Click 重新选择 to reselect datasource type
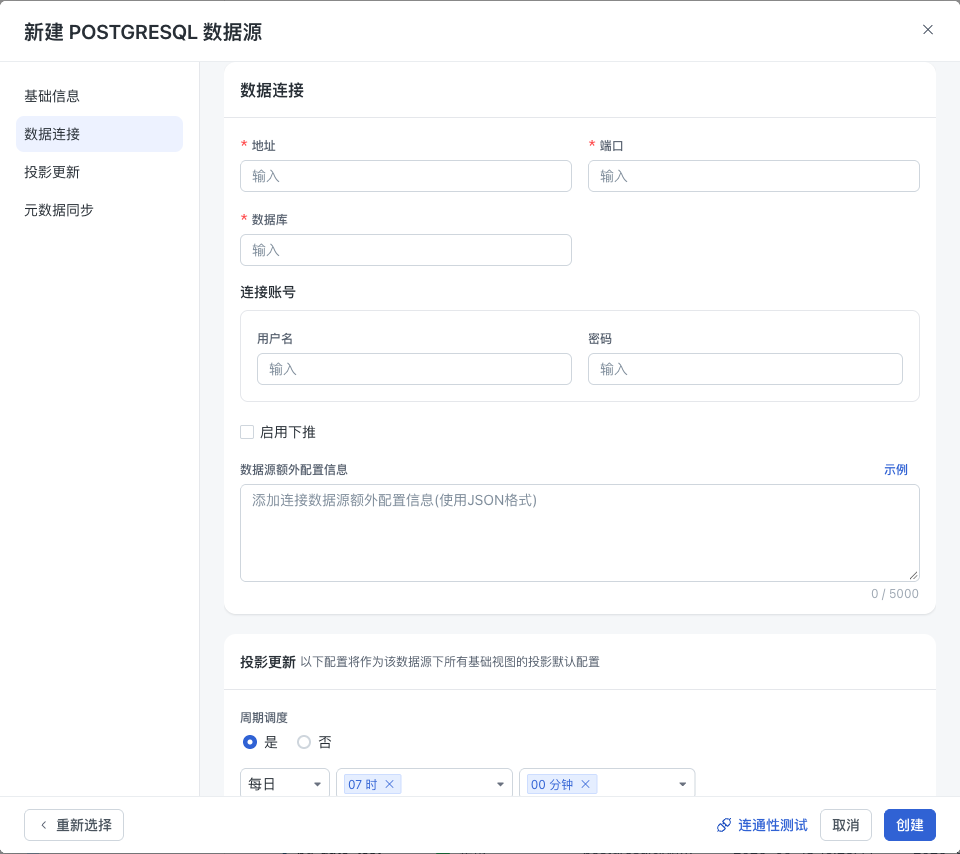This screenshot has height=854, width=960. click(x=74, y=825)
